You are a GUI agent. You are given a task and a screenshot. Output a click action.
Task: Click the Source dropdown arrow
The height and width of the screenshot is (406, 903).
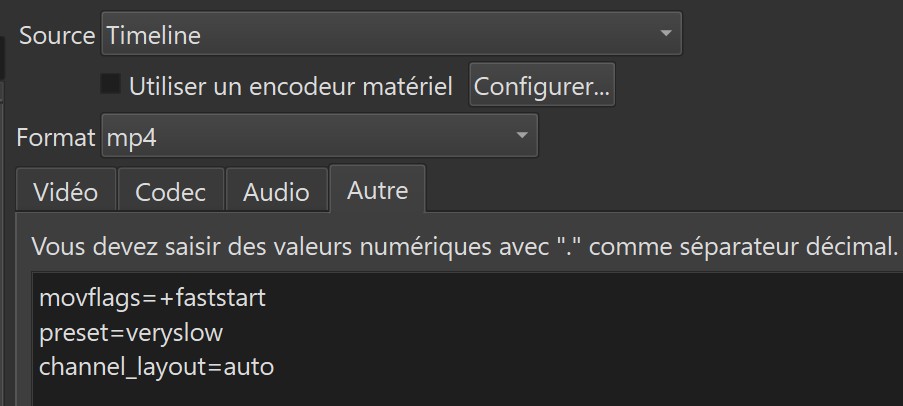point(666,35)
